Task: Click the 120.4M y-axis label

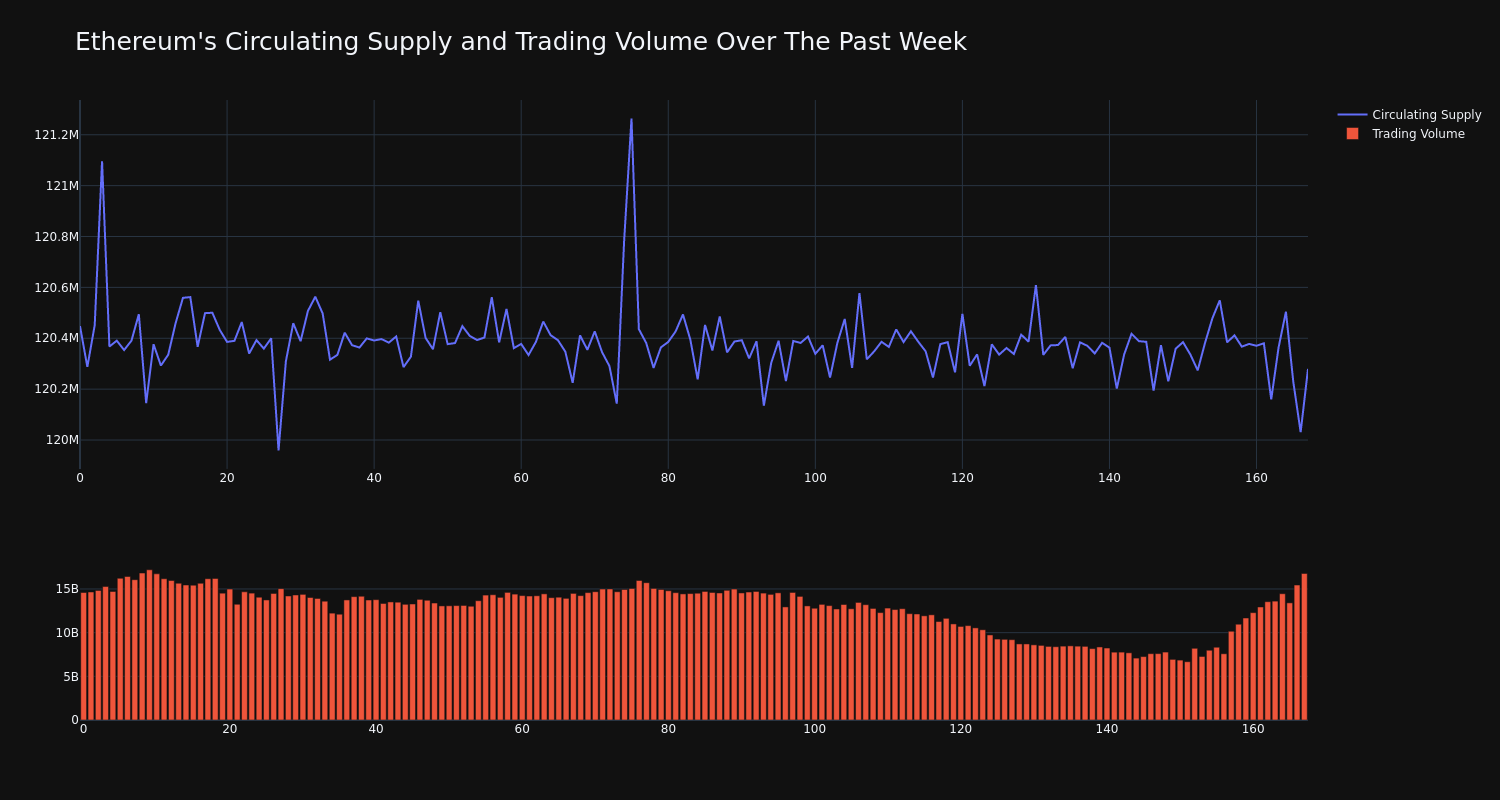Action: [x=56, y=338]
